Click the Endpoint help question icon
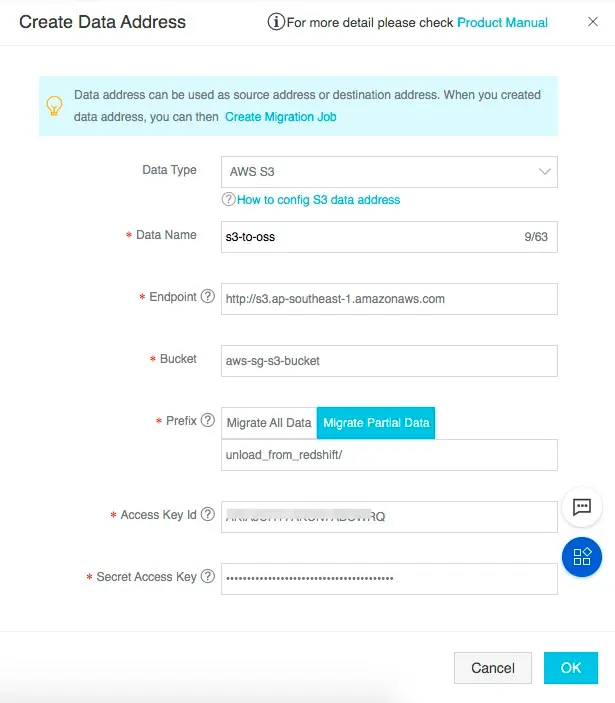This screenshot has height=703, width=615. 208,297
